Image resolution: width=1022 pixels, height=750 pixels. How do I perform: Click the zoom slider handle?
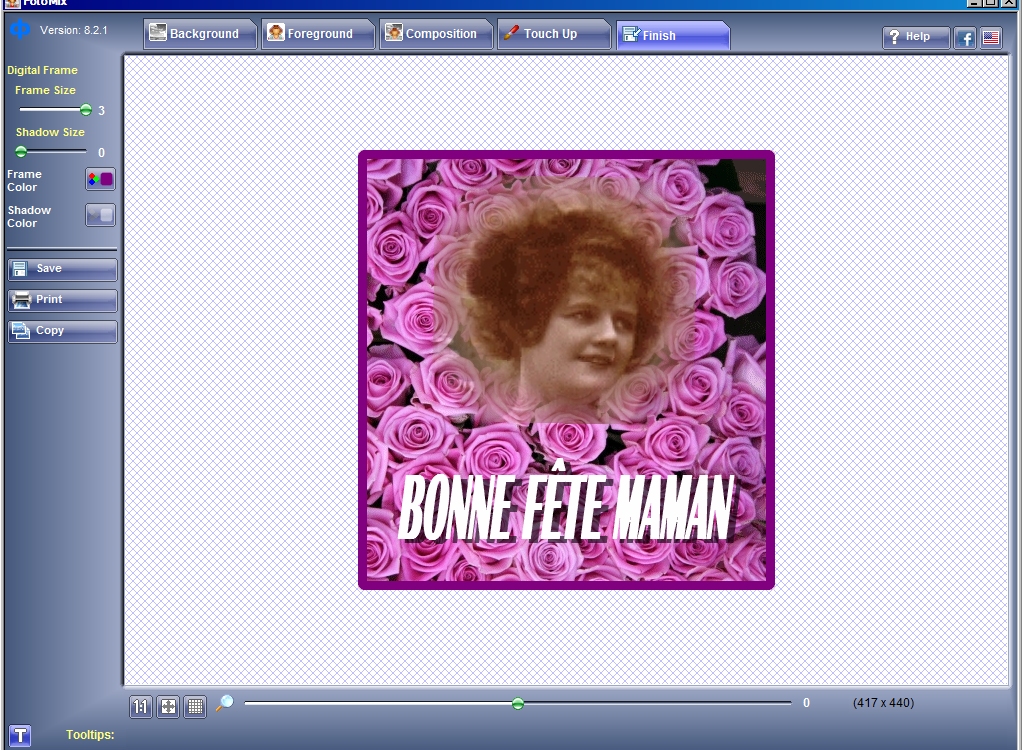518,704
